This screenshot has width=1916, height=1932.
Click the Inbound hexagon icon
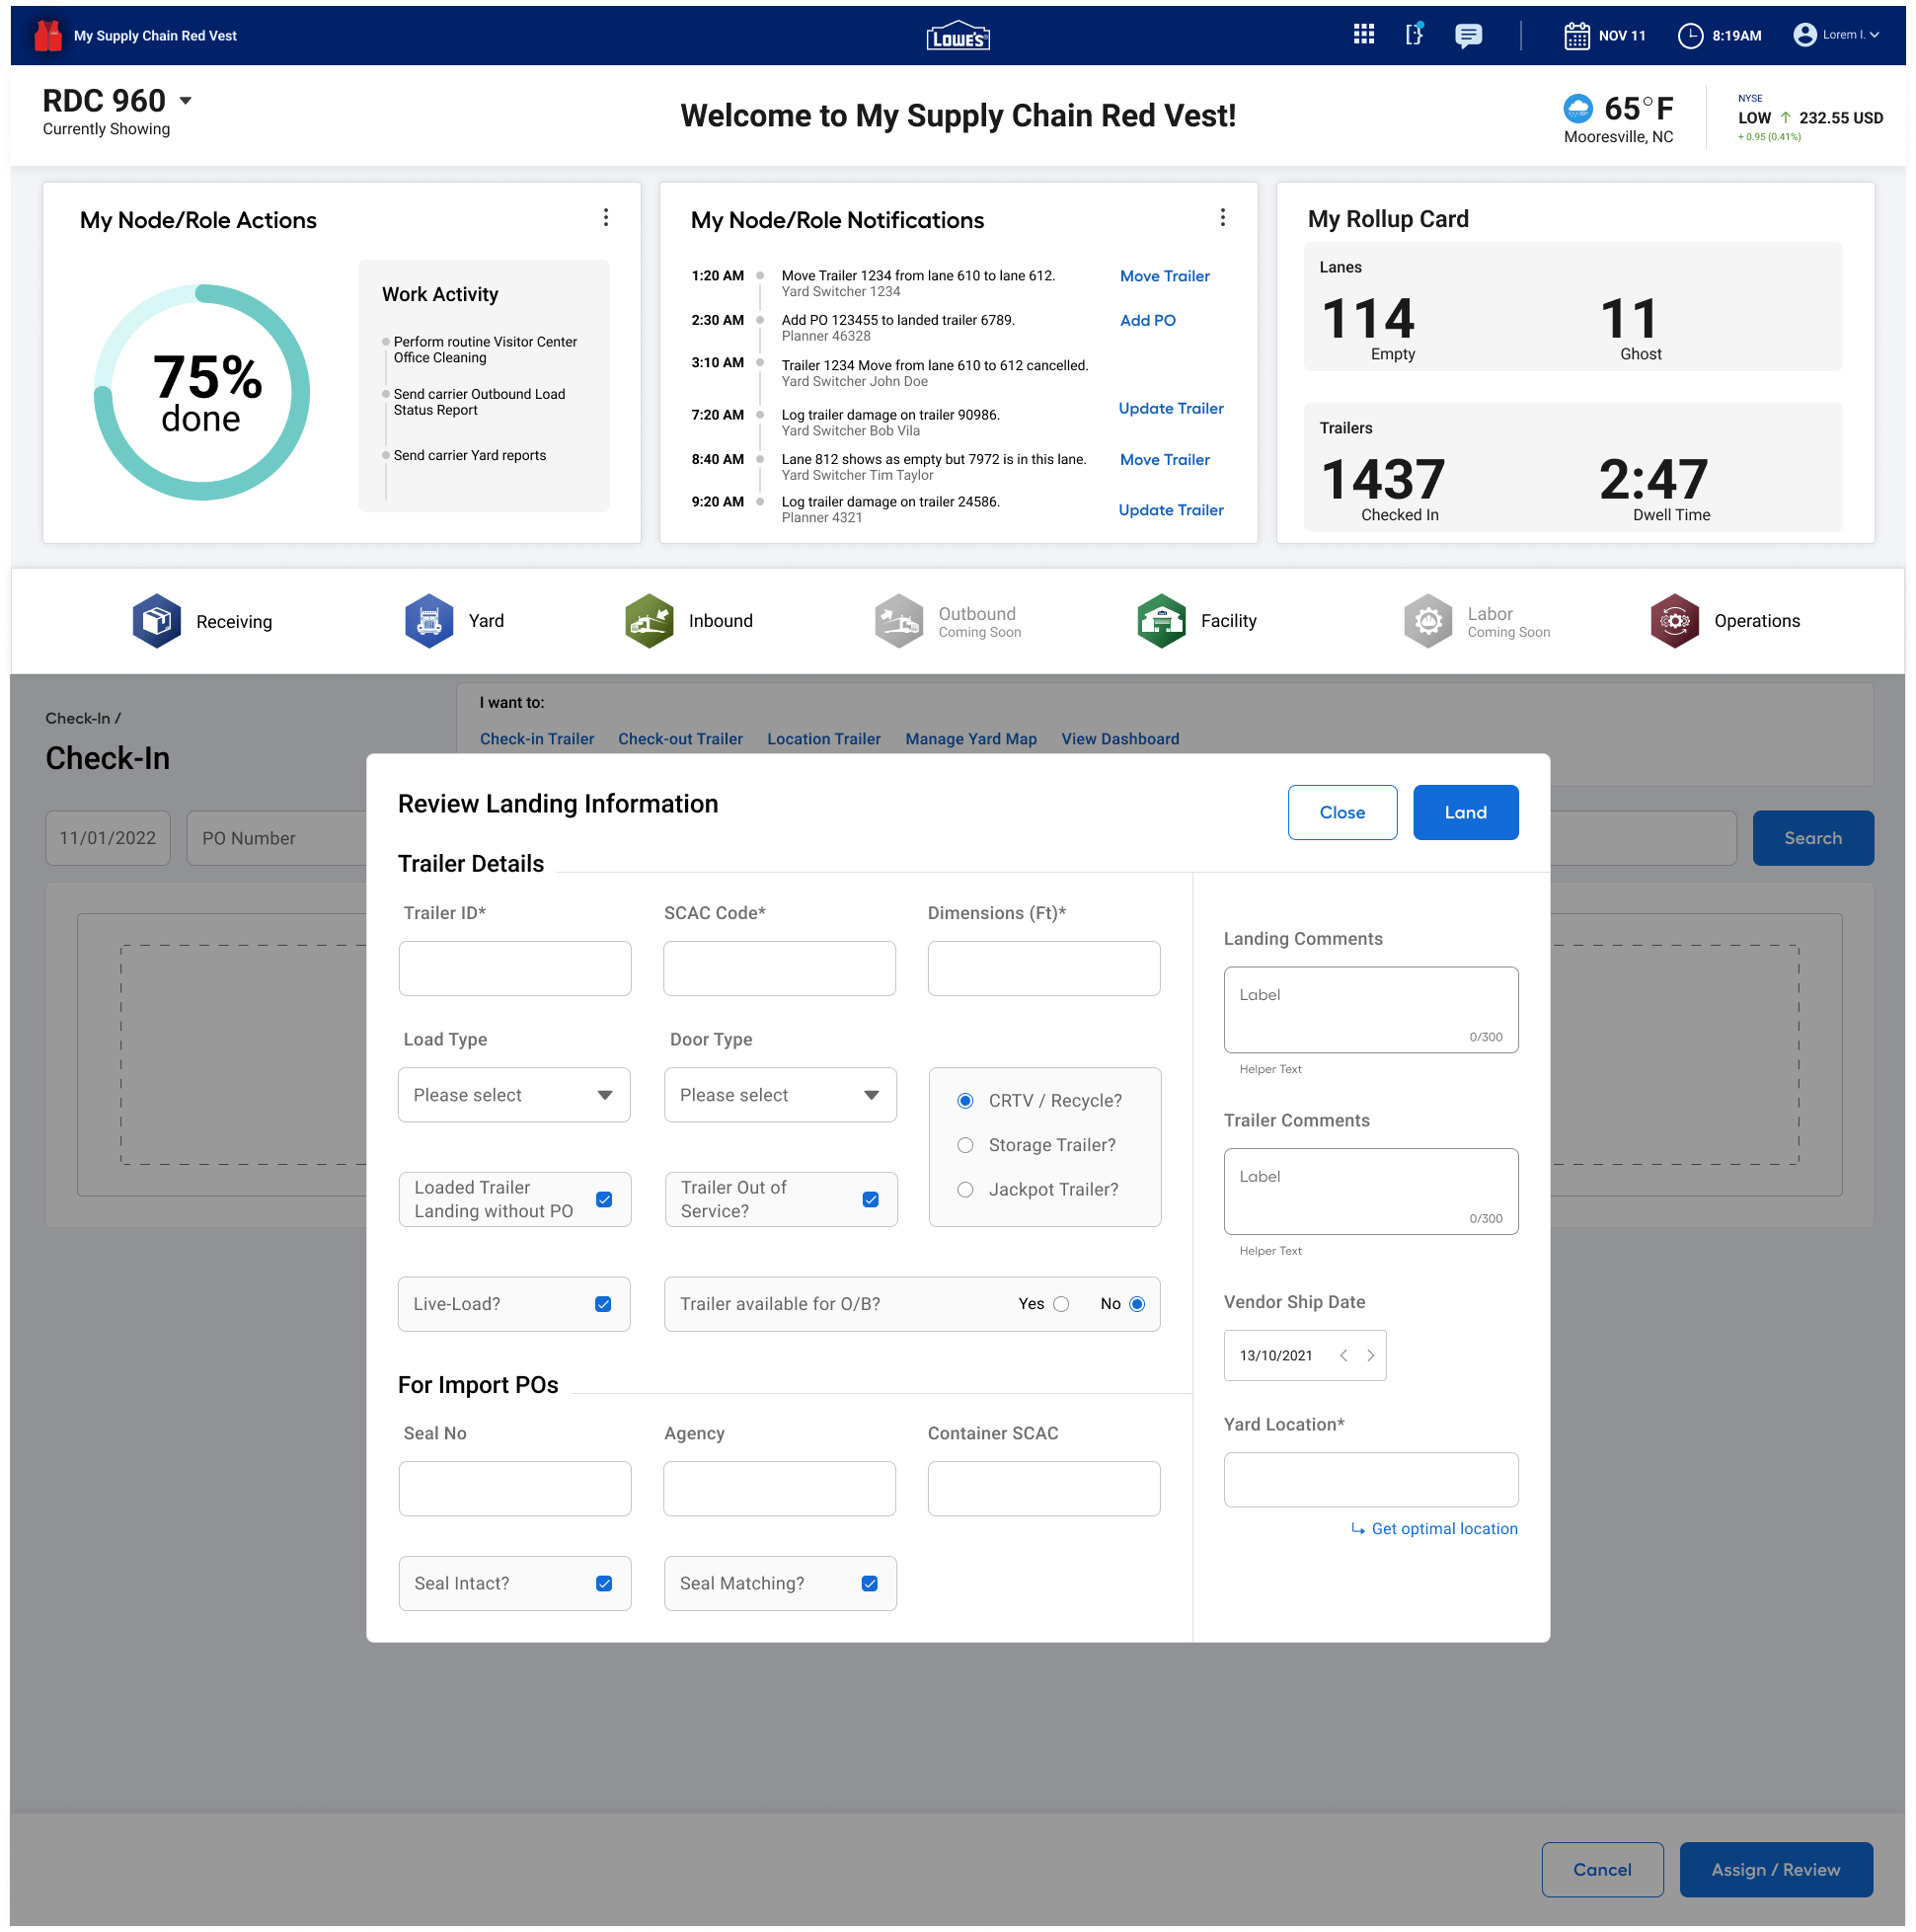[648, 620]
